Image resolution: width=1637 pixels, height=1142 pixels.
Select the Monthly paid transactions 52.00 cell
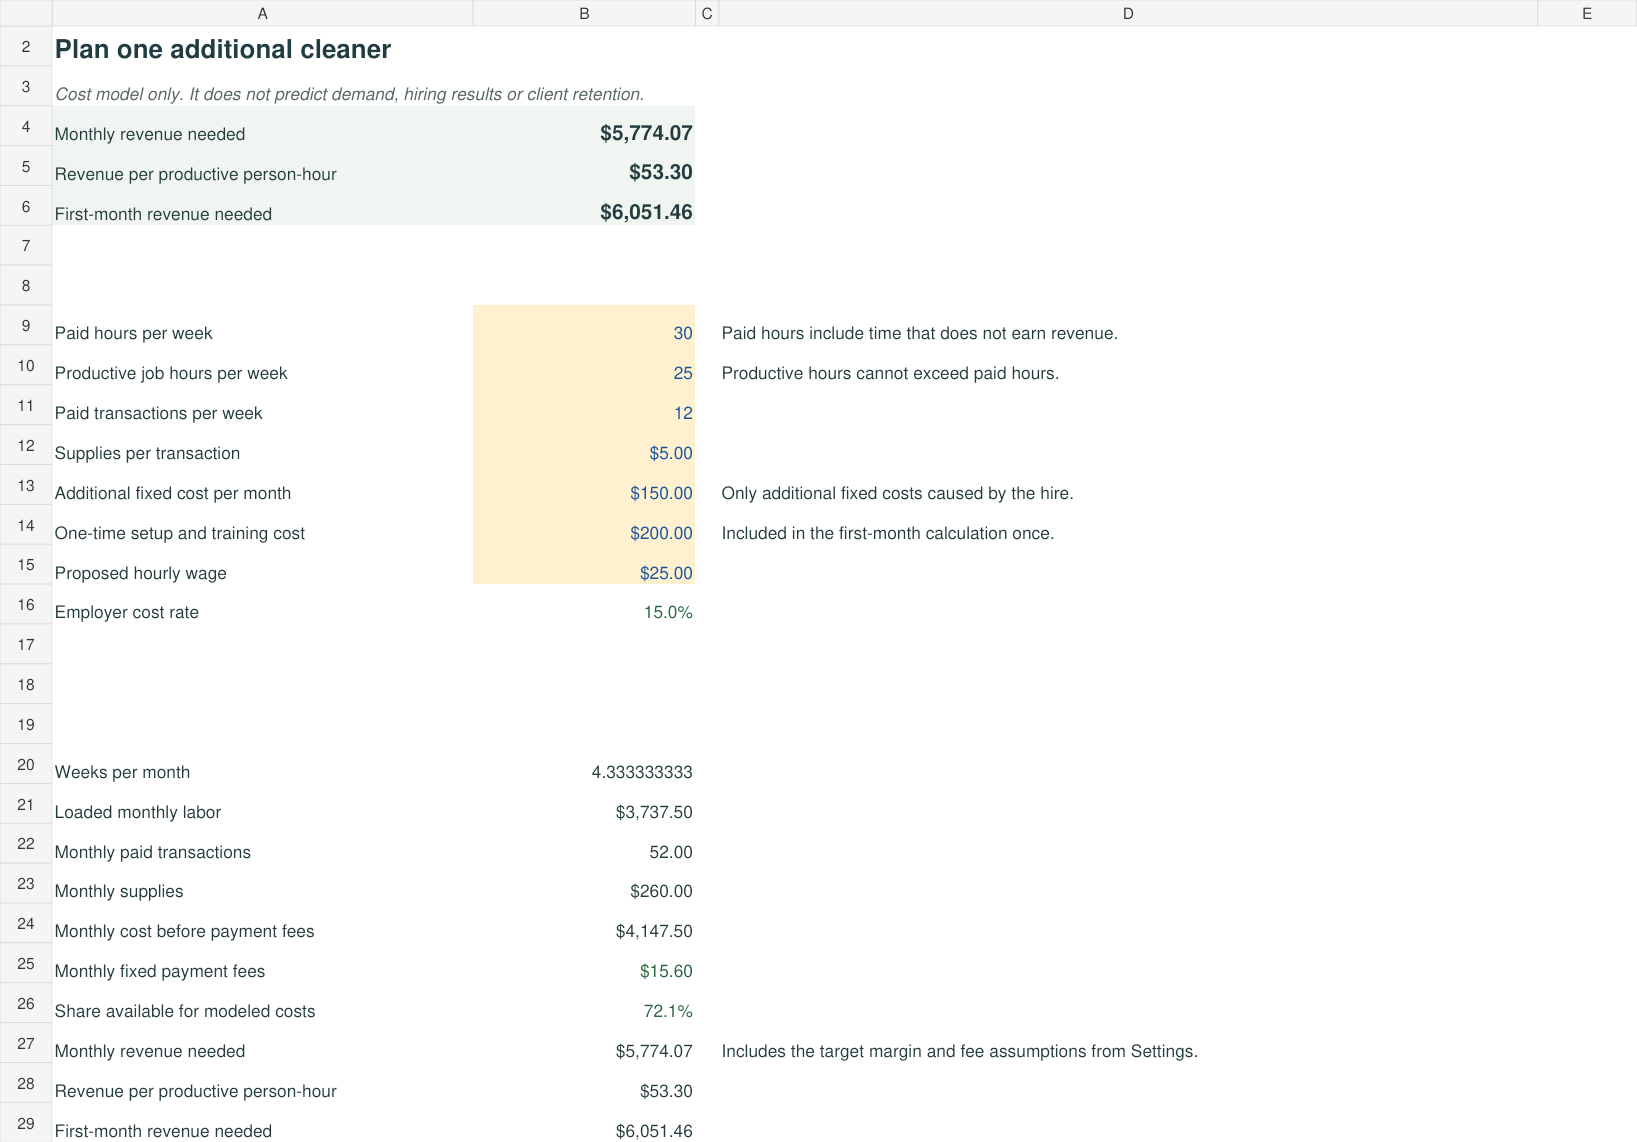[x=584, y=843]
